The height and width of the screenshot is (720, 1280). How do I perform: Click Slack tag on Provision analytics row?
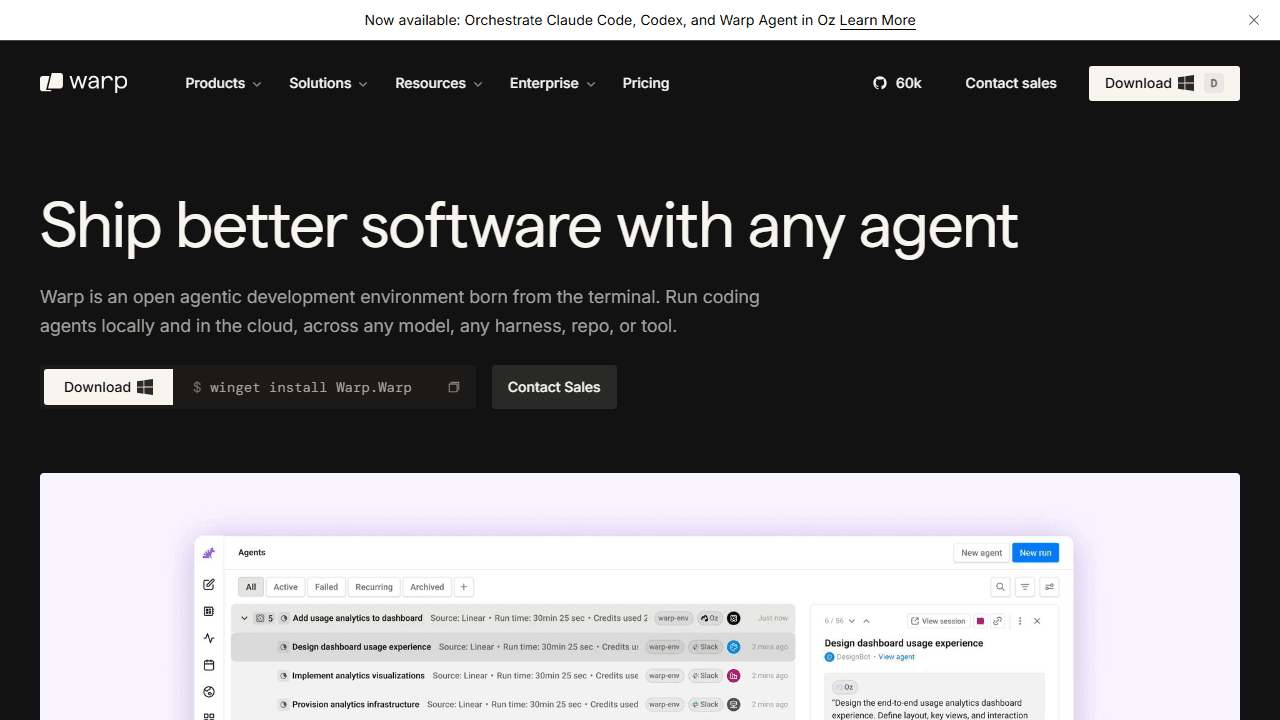(705, 705)
